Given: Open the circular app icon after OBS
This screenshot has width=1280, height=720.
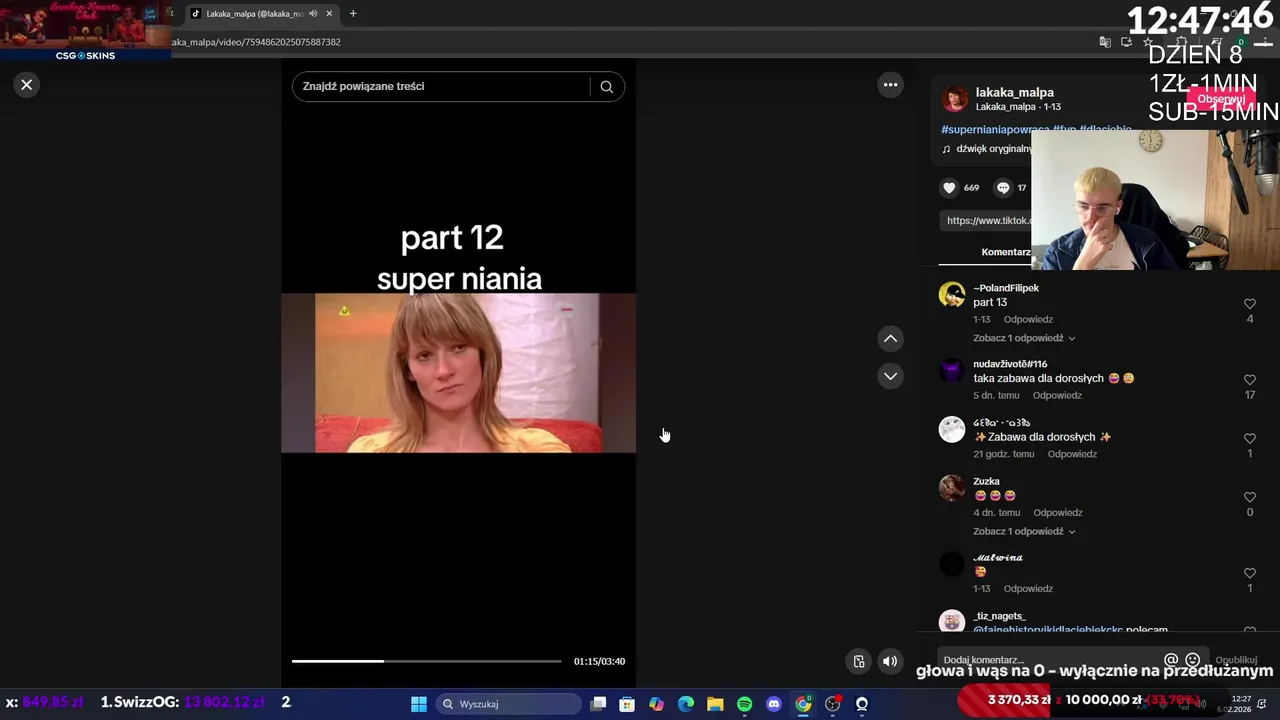Looking at the screenshot, I should pos(862,704).
